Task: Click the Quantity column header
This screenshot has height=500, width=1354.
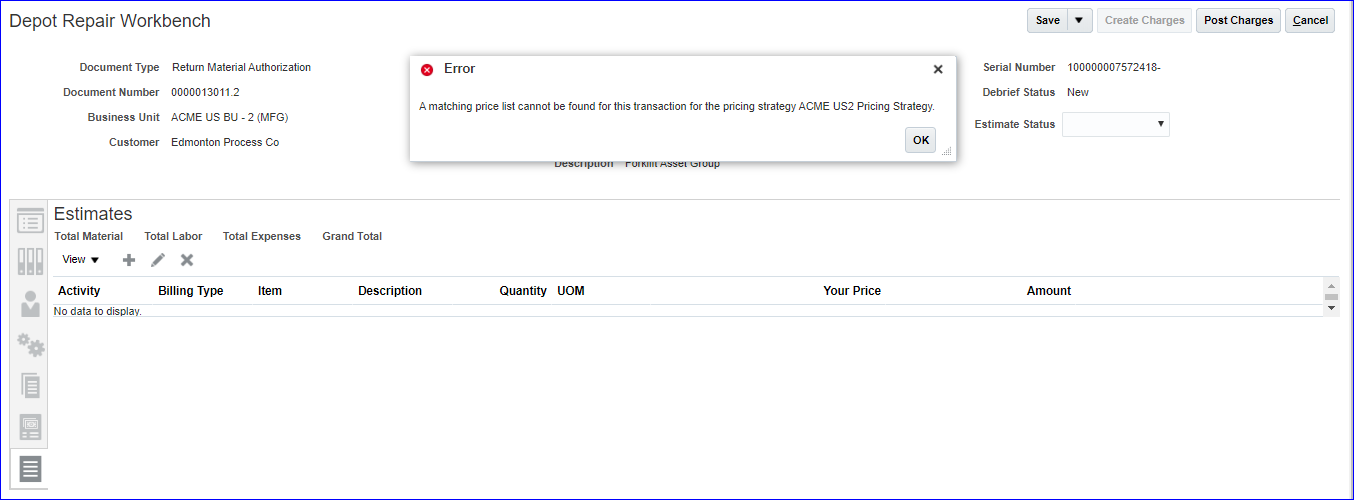Action: click(x=523, y=291)
